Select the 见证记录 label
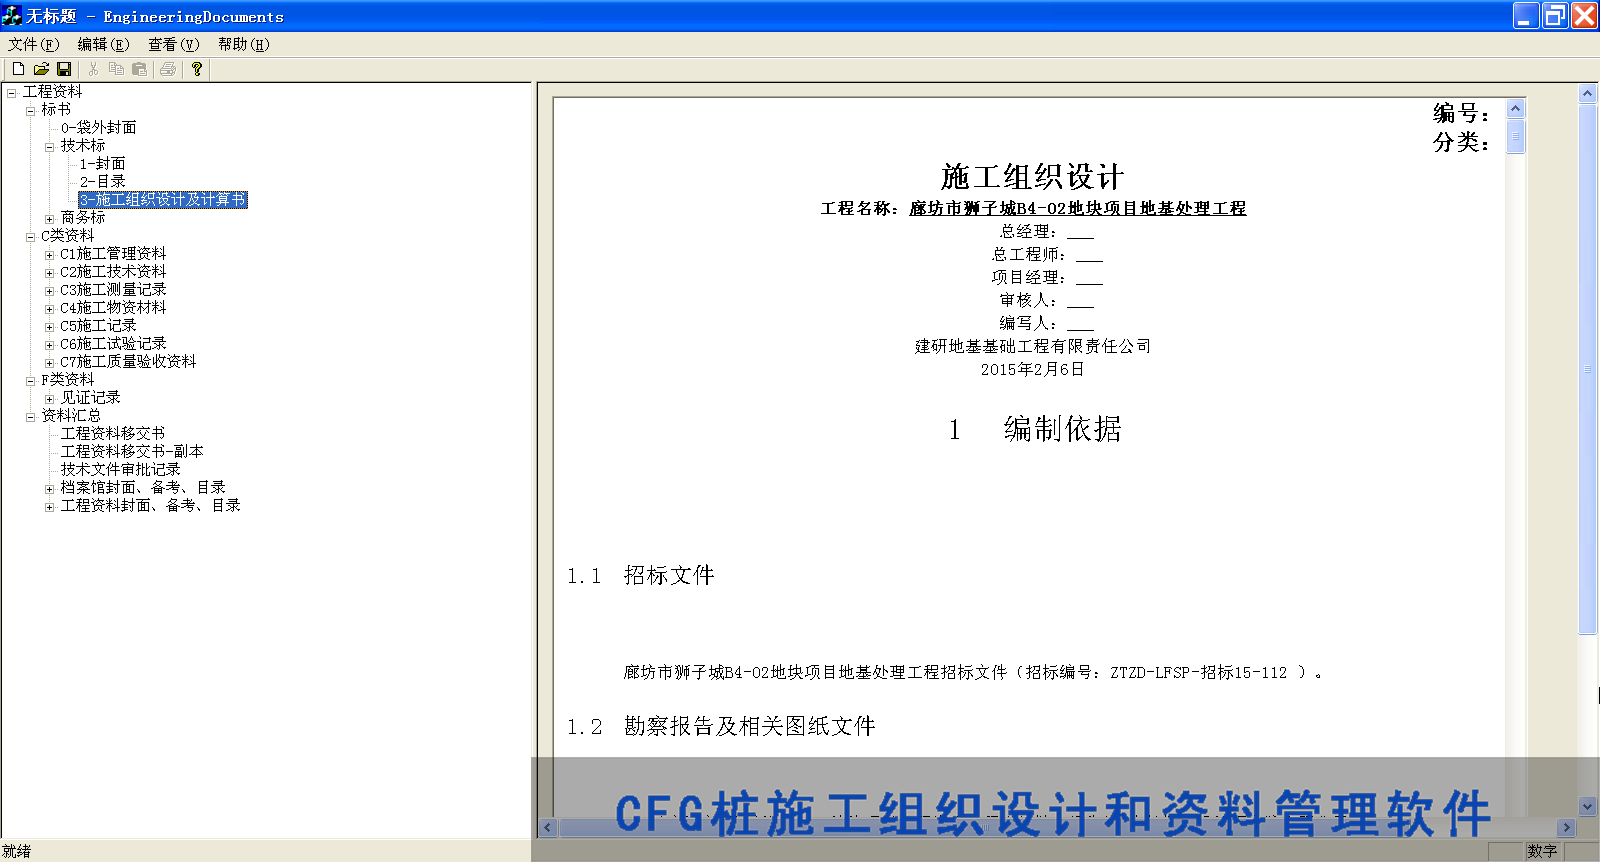The height and width of the screenshot is (862, 1600). coord(90,397)
